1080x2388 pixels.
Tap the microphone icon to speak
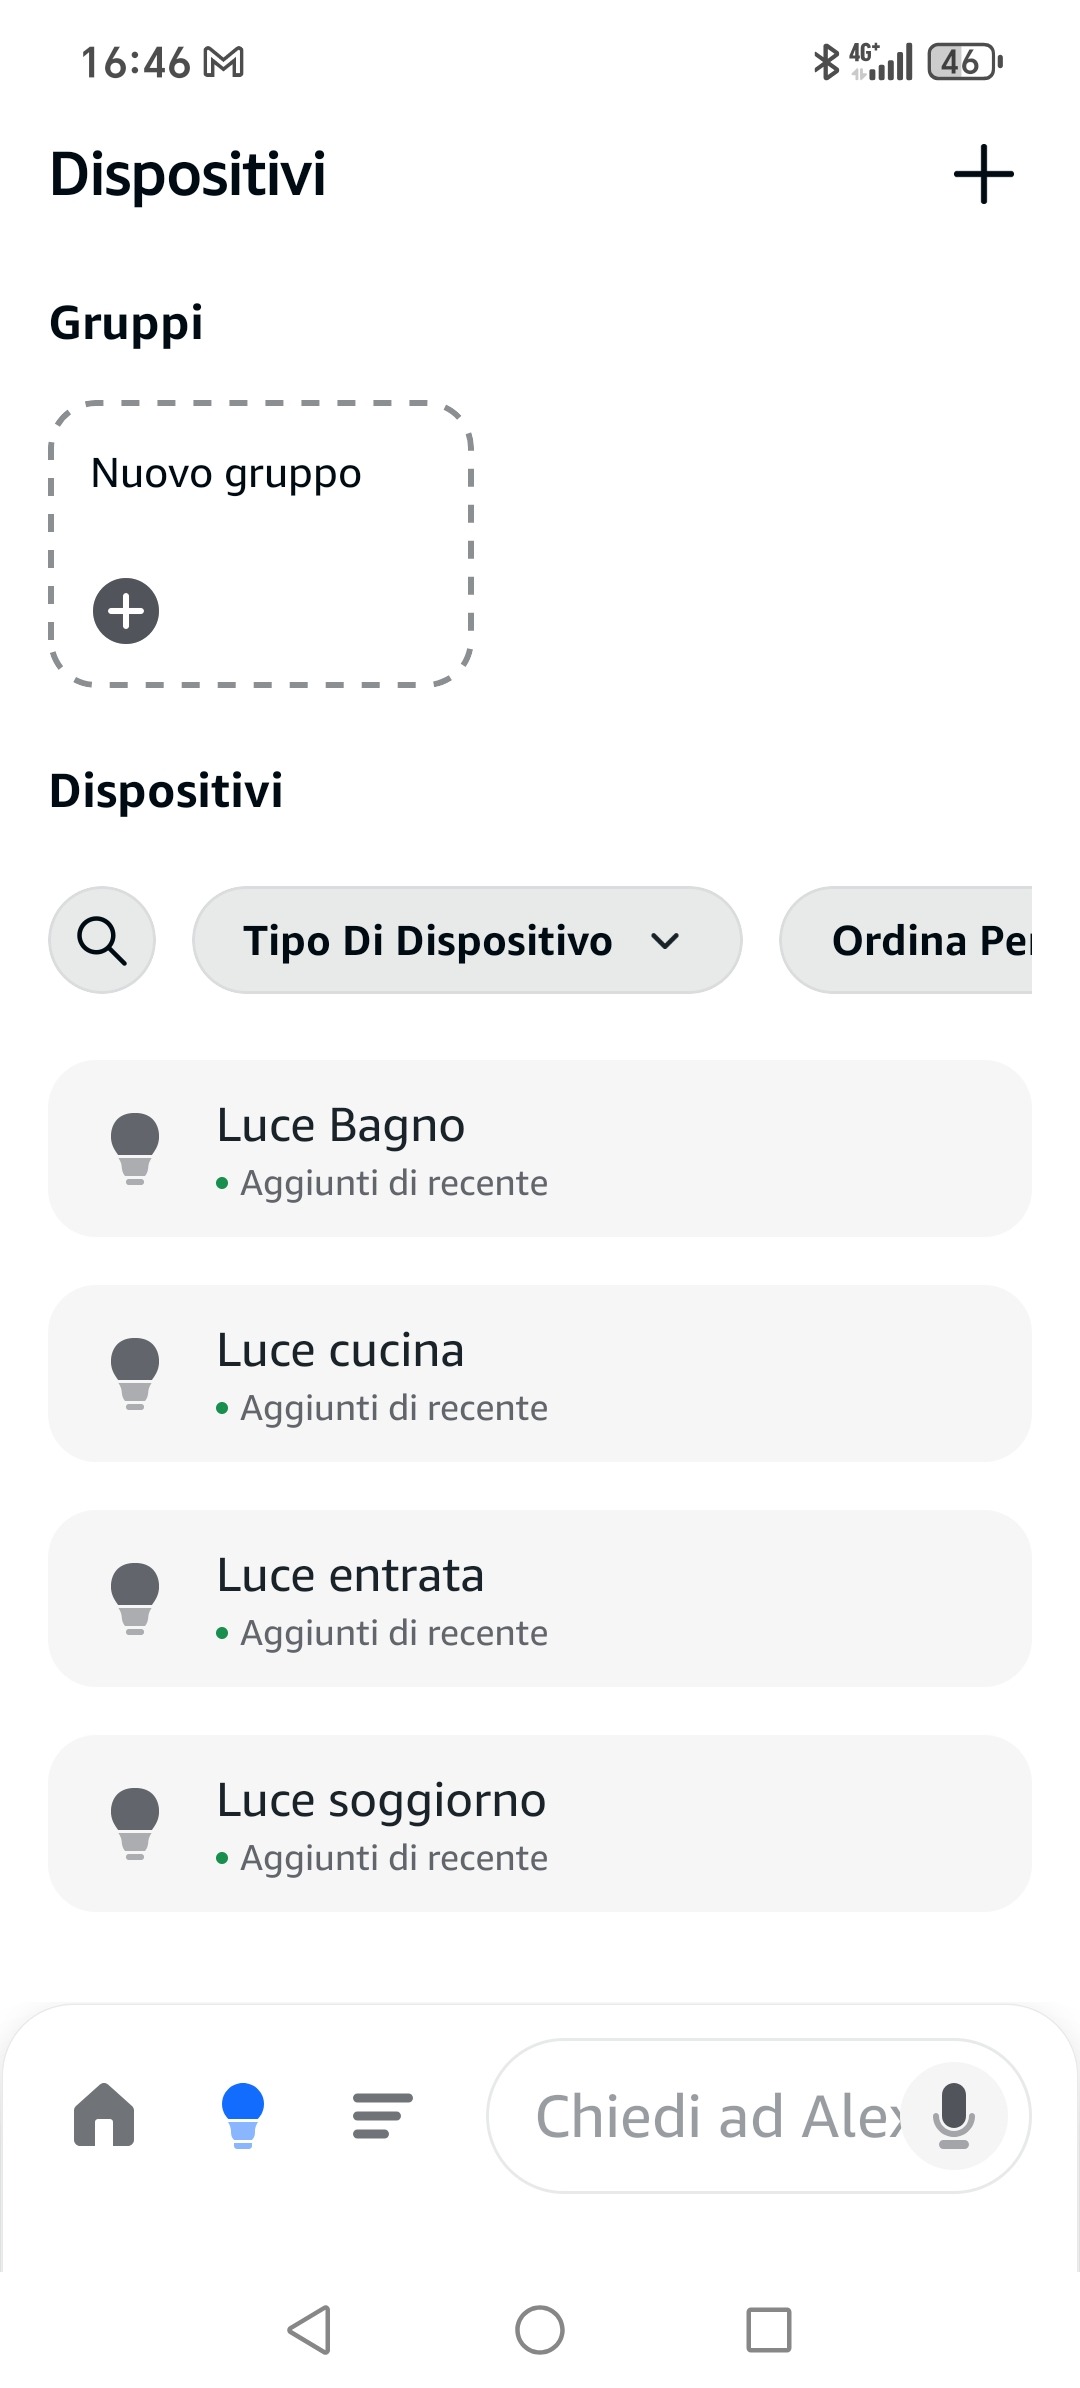tap(954, 2115)
